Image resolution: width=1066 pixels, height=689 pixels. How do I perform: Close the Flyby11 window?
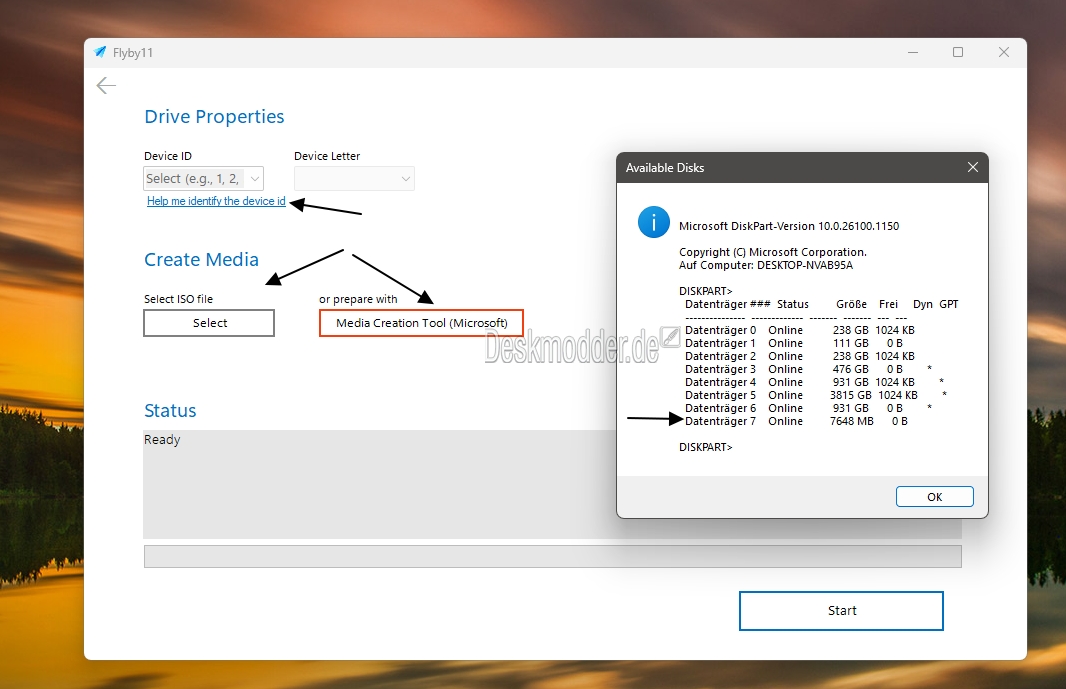click(x=1003, y=52)
